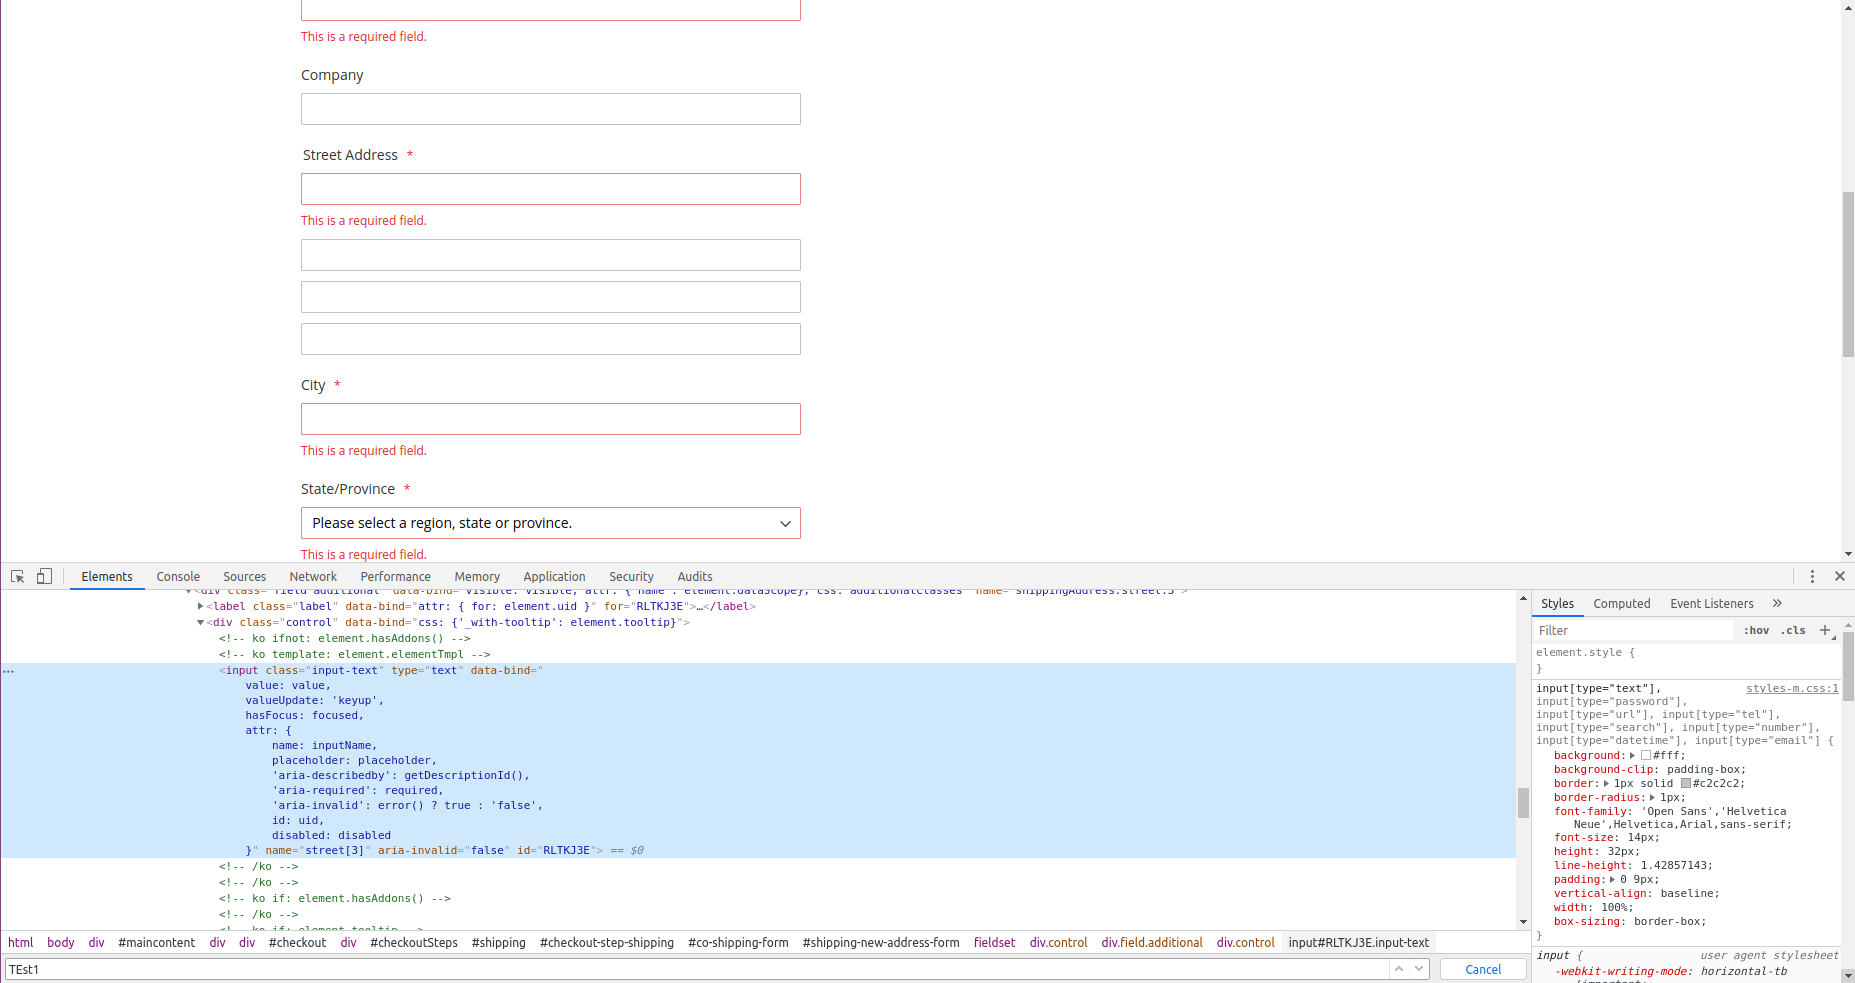Select the Computed sidebar tab
This screenshot has width=1855, height=983.
[x=1622, y=603]
